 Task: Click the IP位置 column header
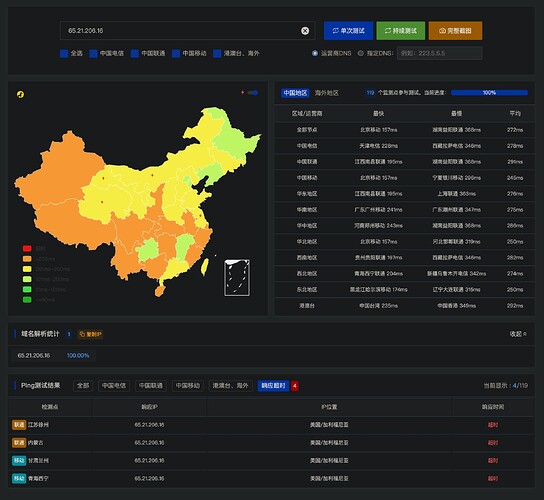[x=329, y=407]
